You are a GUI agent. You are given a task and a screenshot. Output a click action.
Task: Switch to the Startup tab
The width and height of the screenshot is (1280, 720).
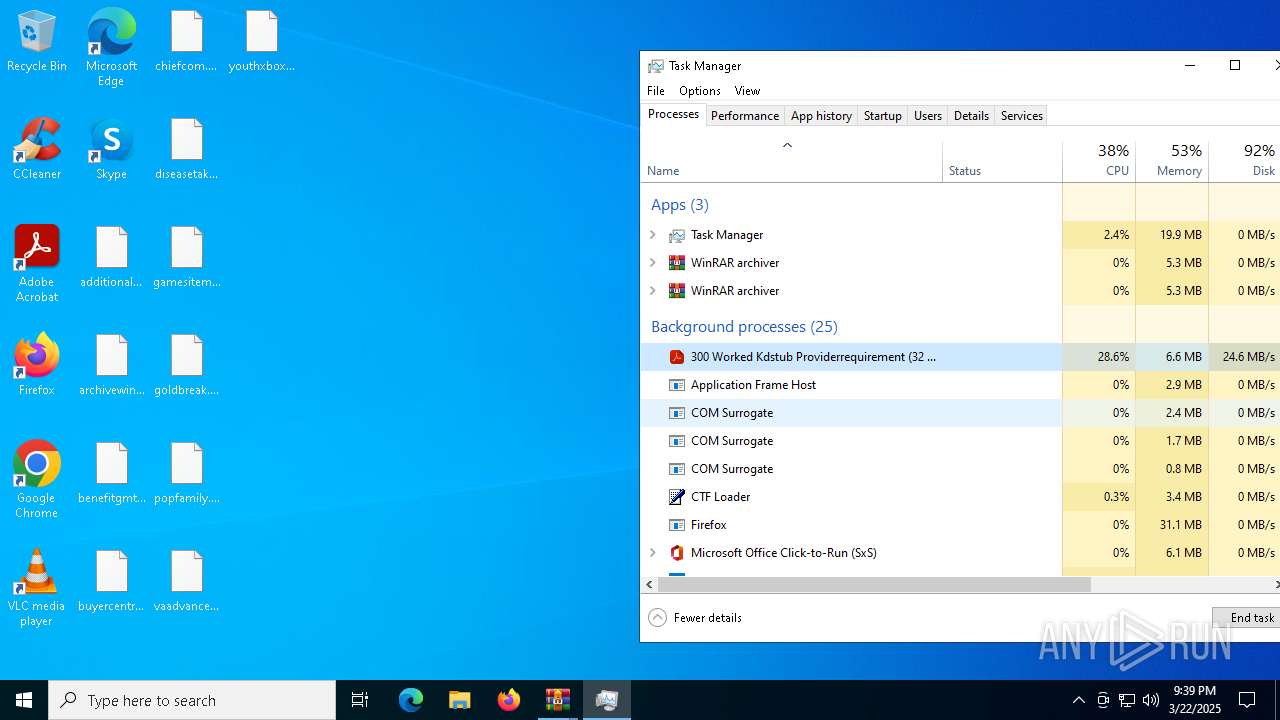[883, 116]
